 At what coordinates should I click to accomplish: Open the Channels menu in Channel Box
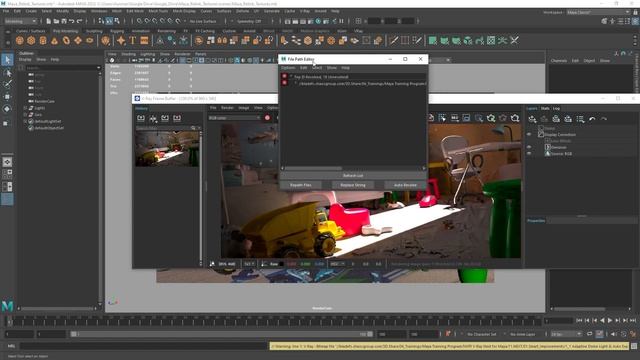pos(558,60)
